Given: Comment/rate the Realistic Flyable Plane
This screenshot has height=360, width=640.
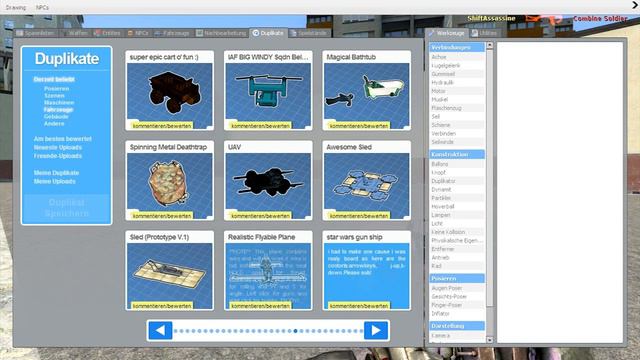Looking at the screenshot, I should pyautogui.click(x=260, y=306).
